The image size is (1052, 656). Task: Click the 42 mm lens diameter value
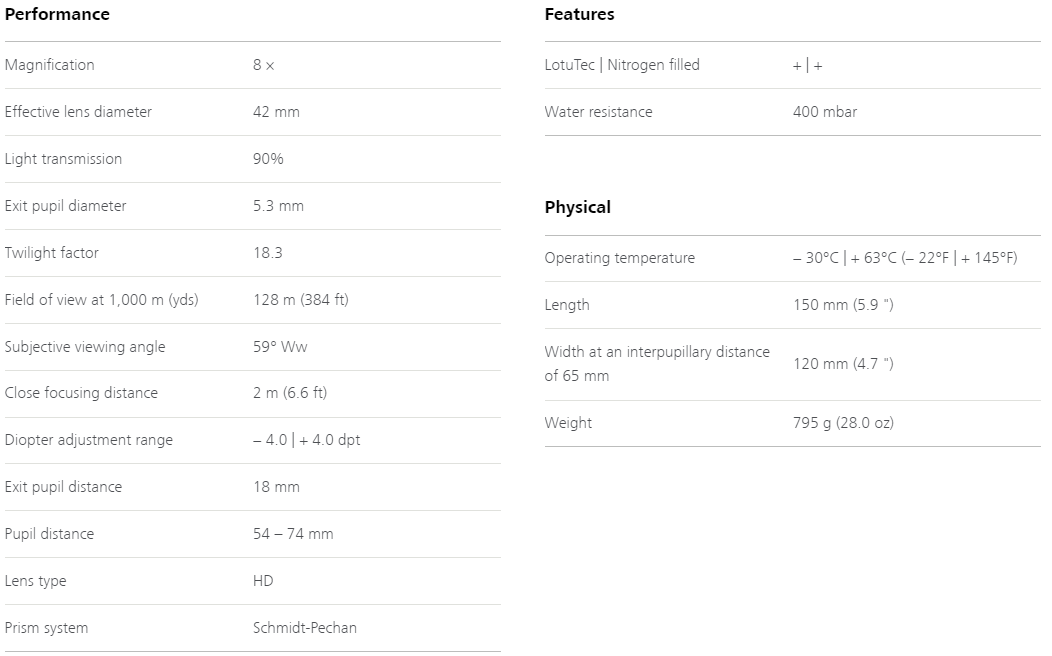pyautogui.click(x=276, y=112)
